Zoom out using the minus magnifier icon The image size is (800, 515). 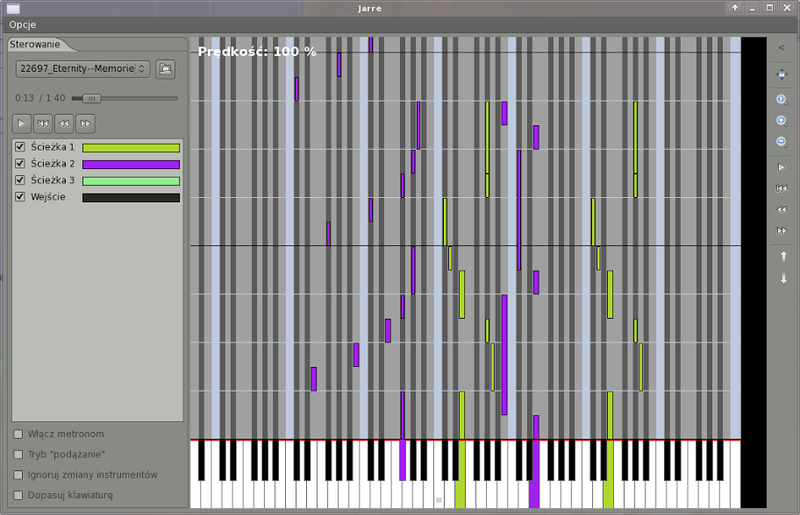[782, 142]
